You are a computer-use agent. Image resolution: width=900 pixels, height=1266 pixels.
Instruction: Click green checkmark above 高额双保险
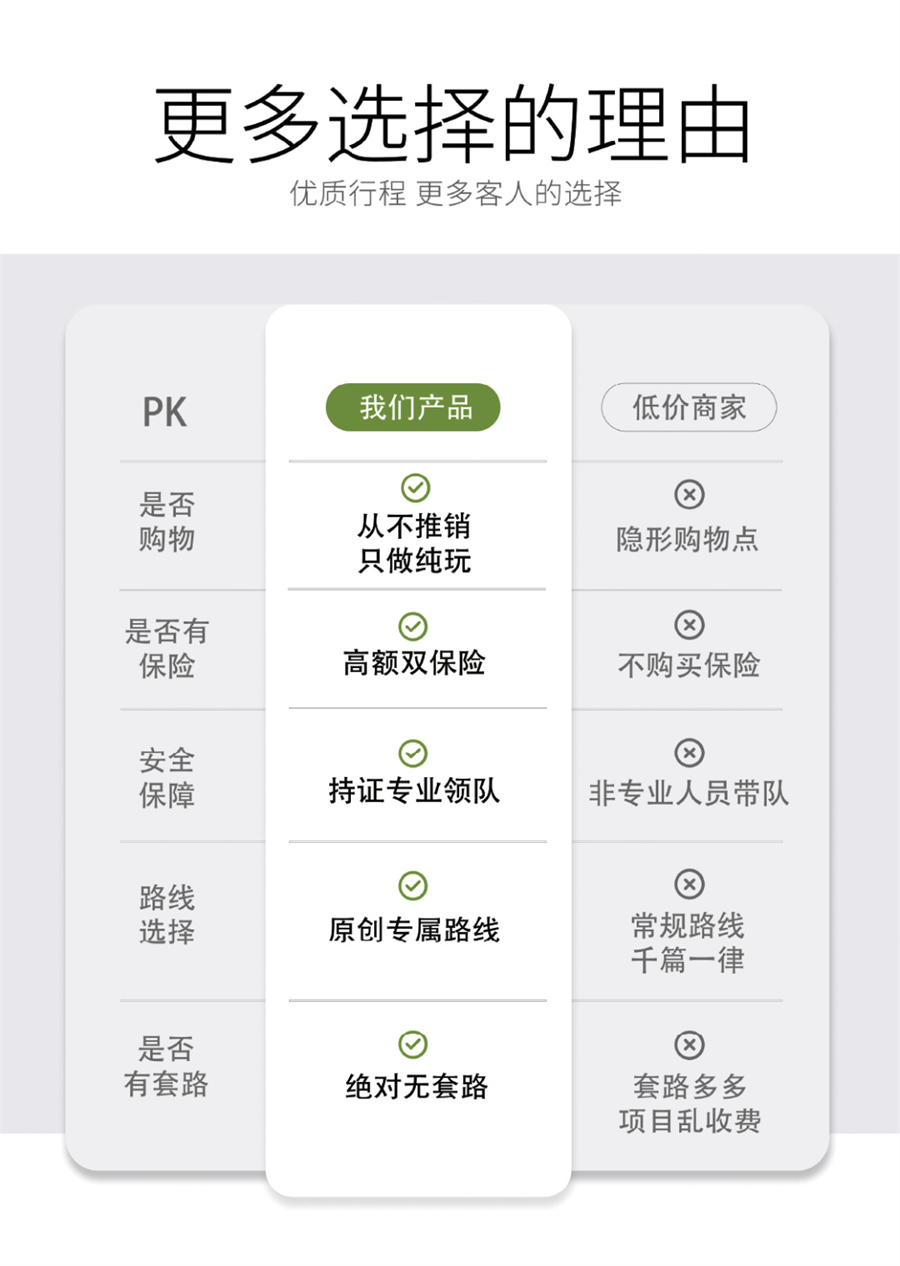[413, 627]
